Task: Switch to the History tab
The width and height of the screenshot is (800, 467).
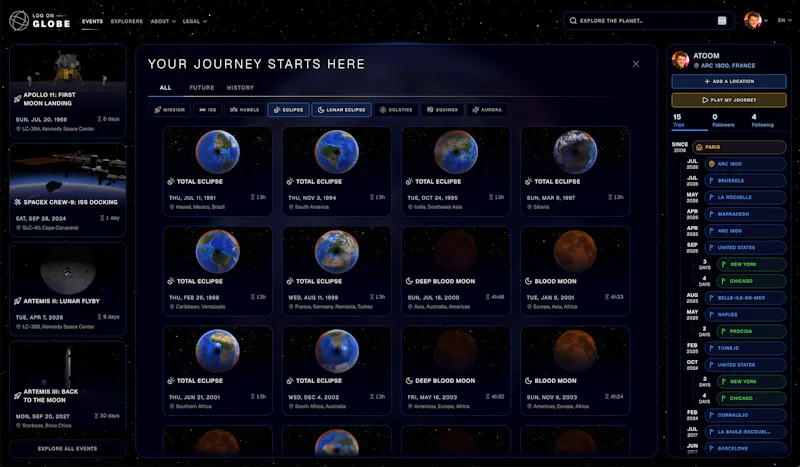Action: [x=240, y=88]
